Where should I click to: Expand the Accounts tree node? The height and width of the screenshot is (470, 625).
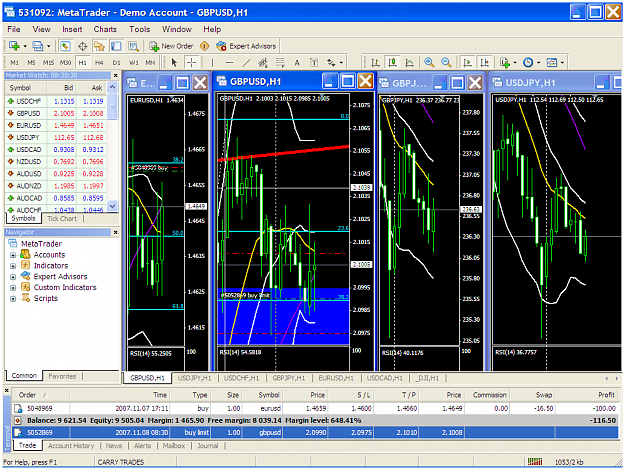(13, 255)
